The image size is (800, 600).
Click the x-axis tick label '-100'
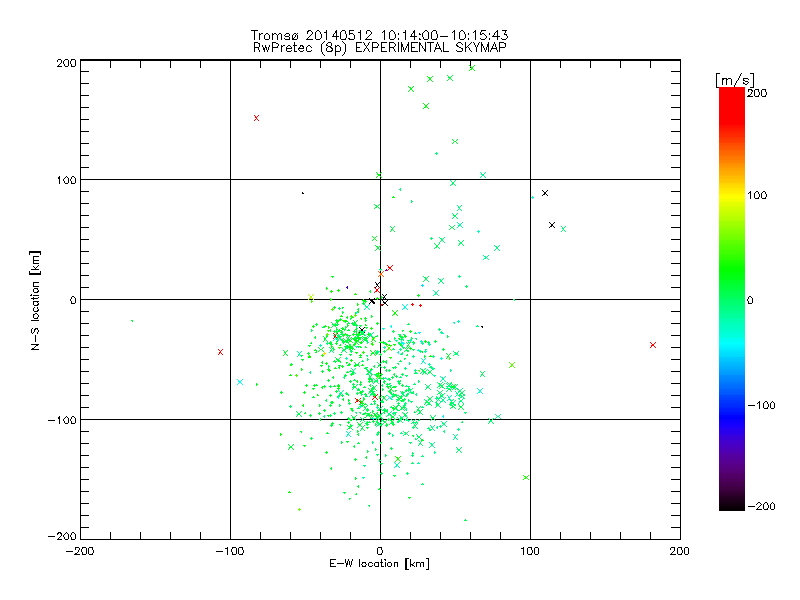tap(230, 551)
